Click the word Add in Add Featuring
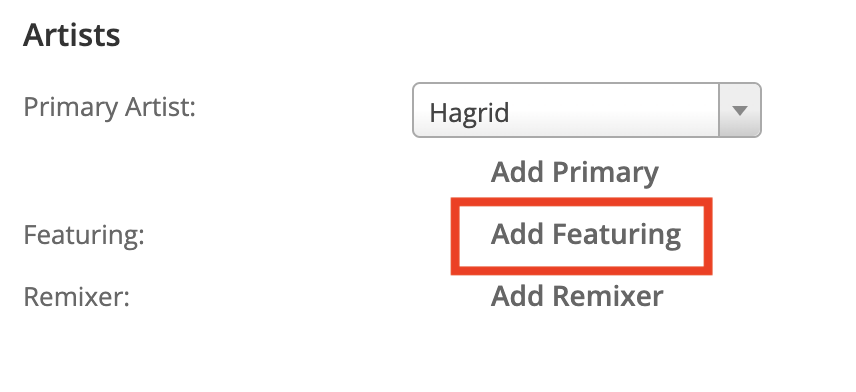Viewport: 856px width, 392px height. pos(517,234)
